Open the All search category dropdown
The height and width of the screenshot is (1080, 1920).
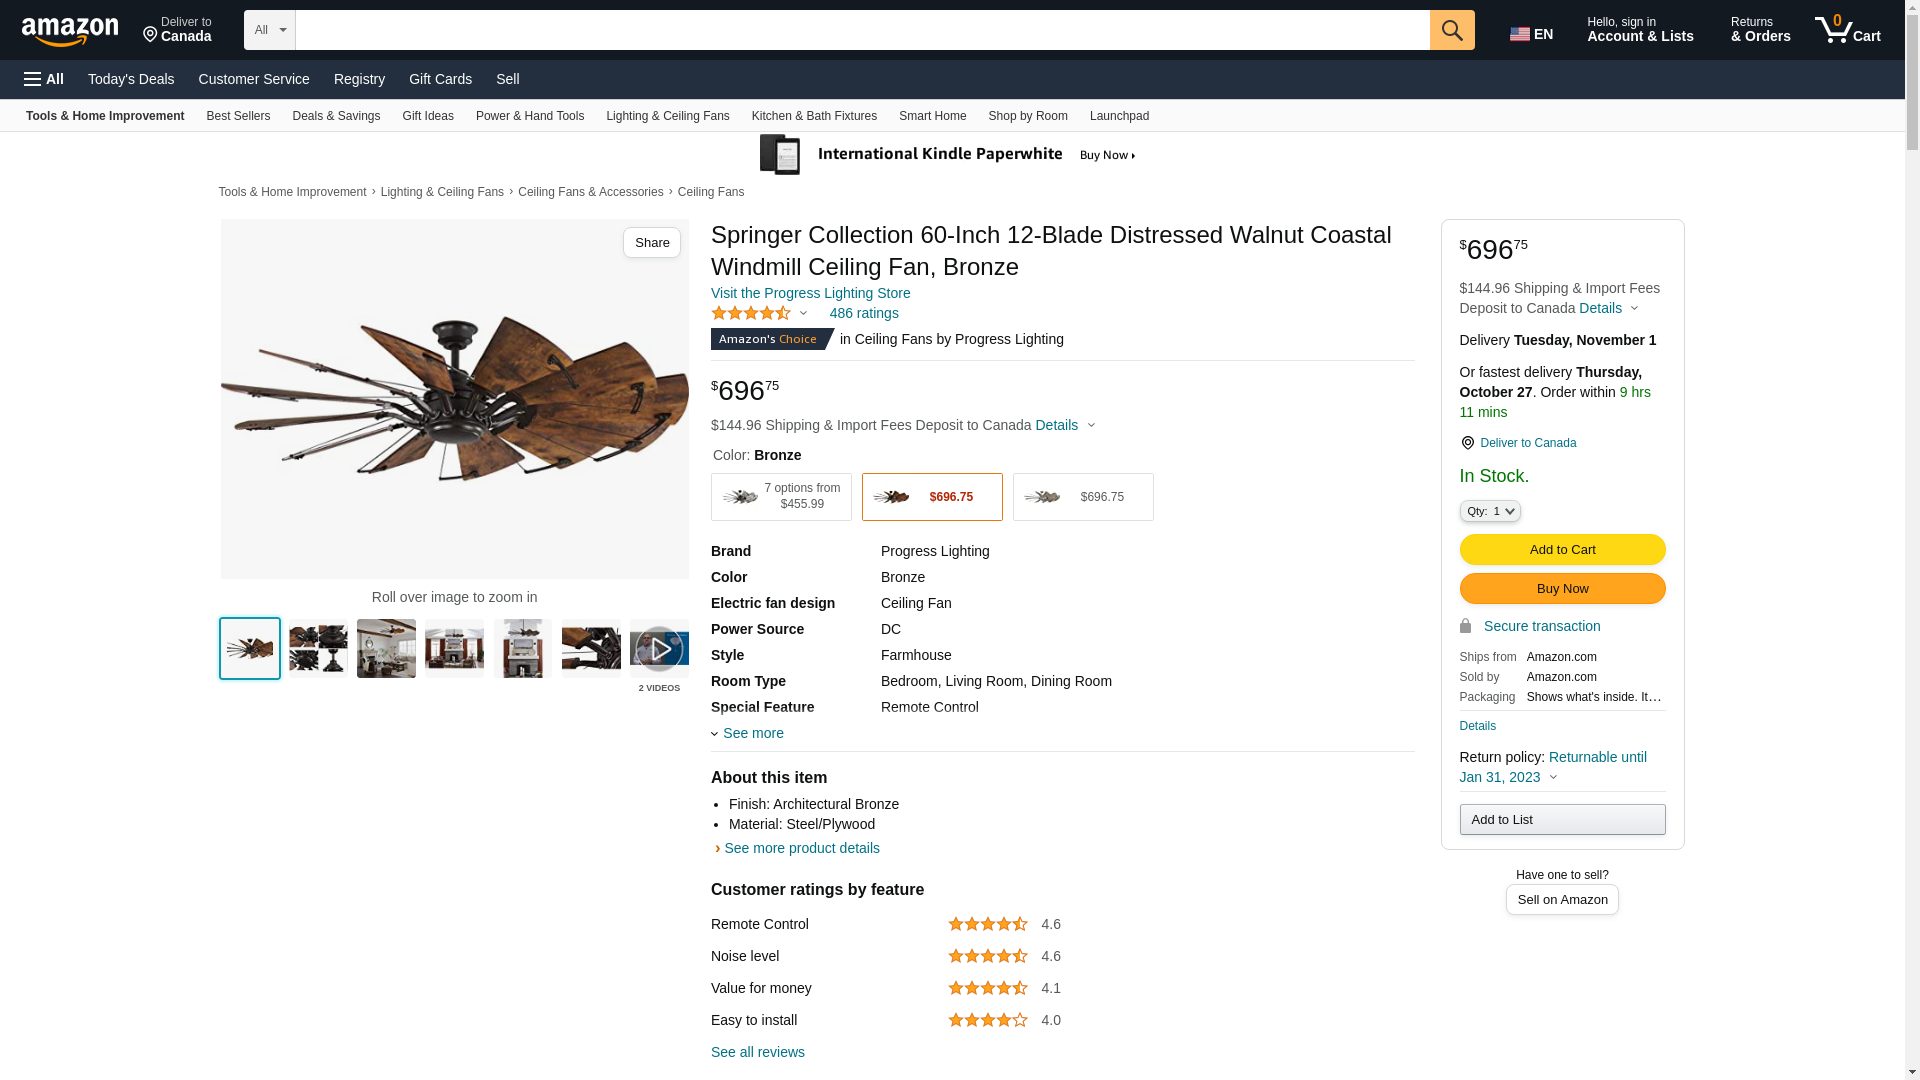coord(269,30)
